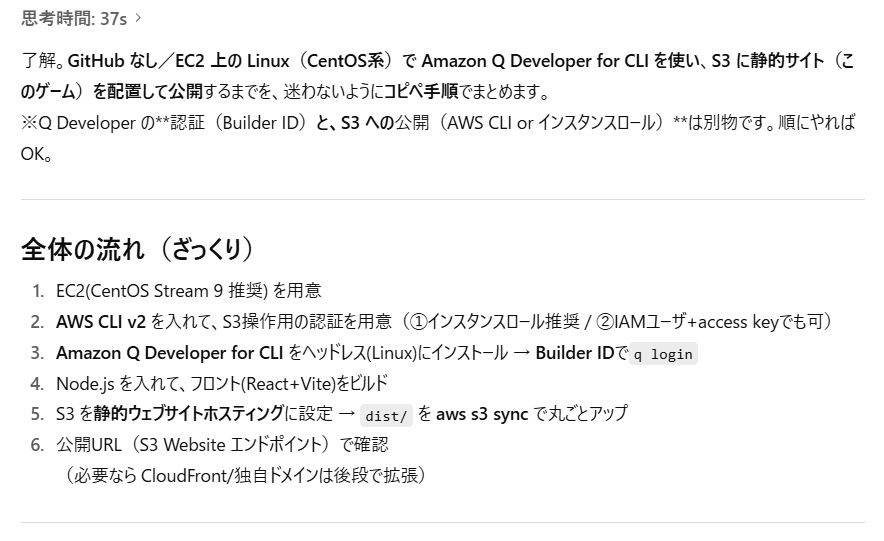Select list item EC2(CentOS Stream 9 推奨) を用意

(188, 291)
